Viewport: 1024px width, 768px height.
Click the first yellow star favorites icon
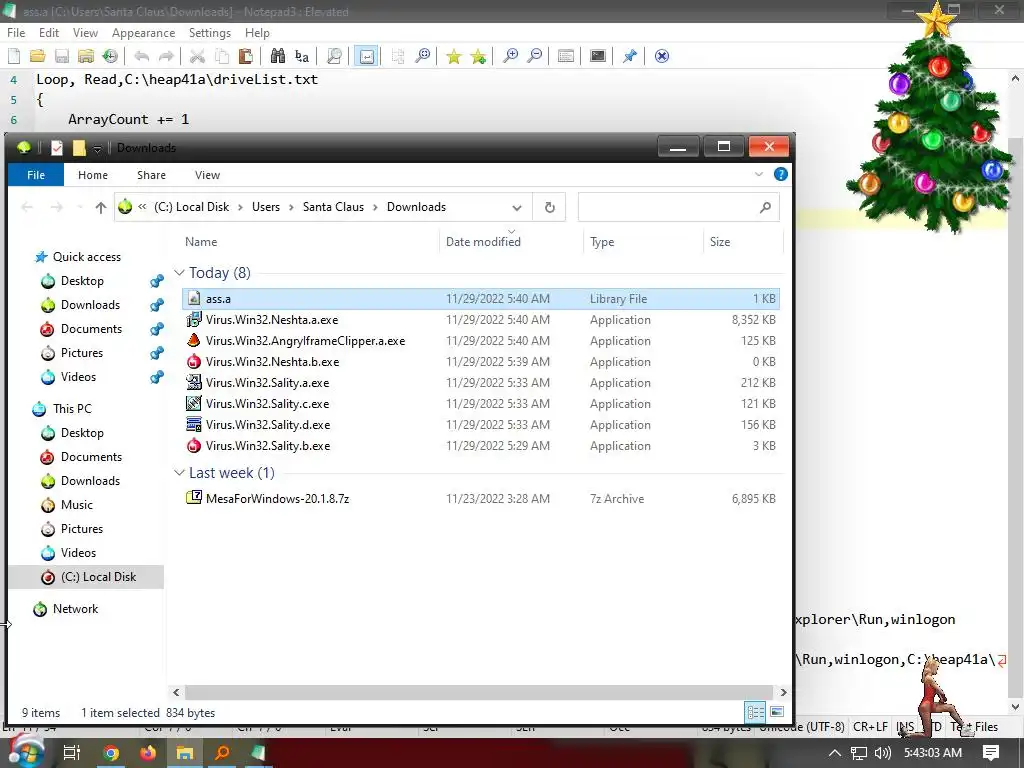(x=453, y=56)
